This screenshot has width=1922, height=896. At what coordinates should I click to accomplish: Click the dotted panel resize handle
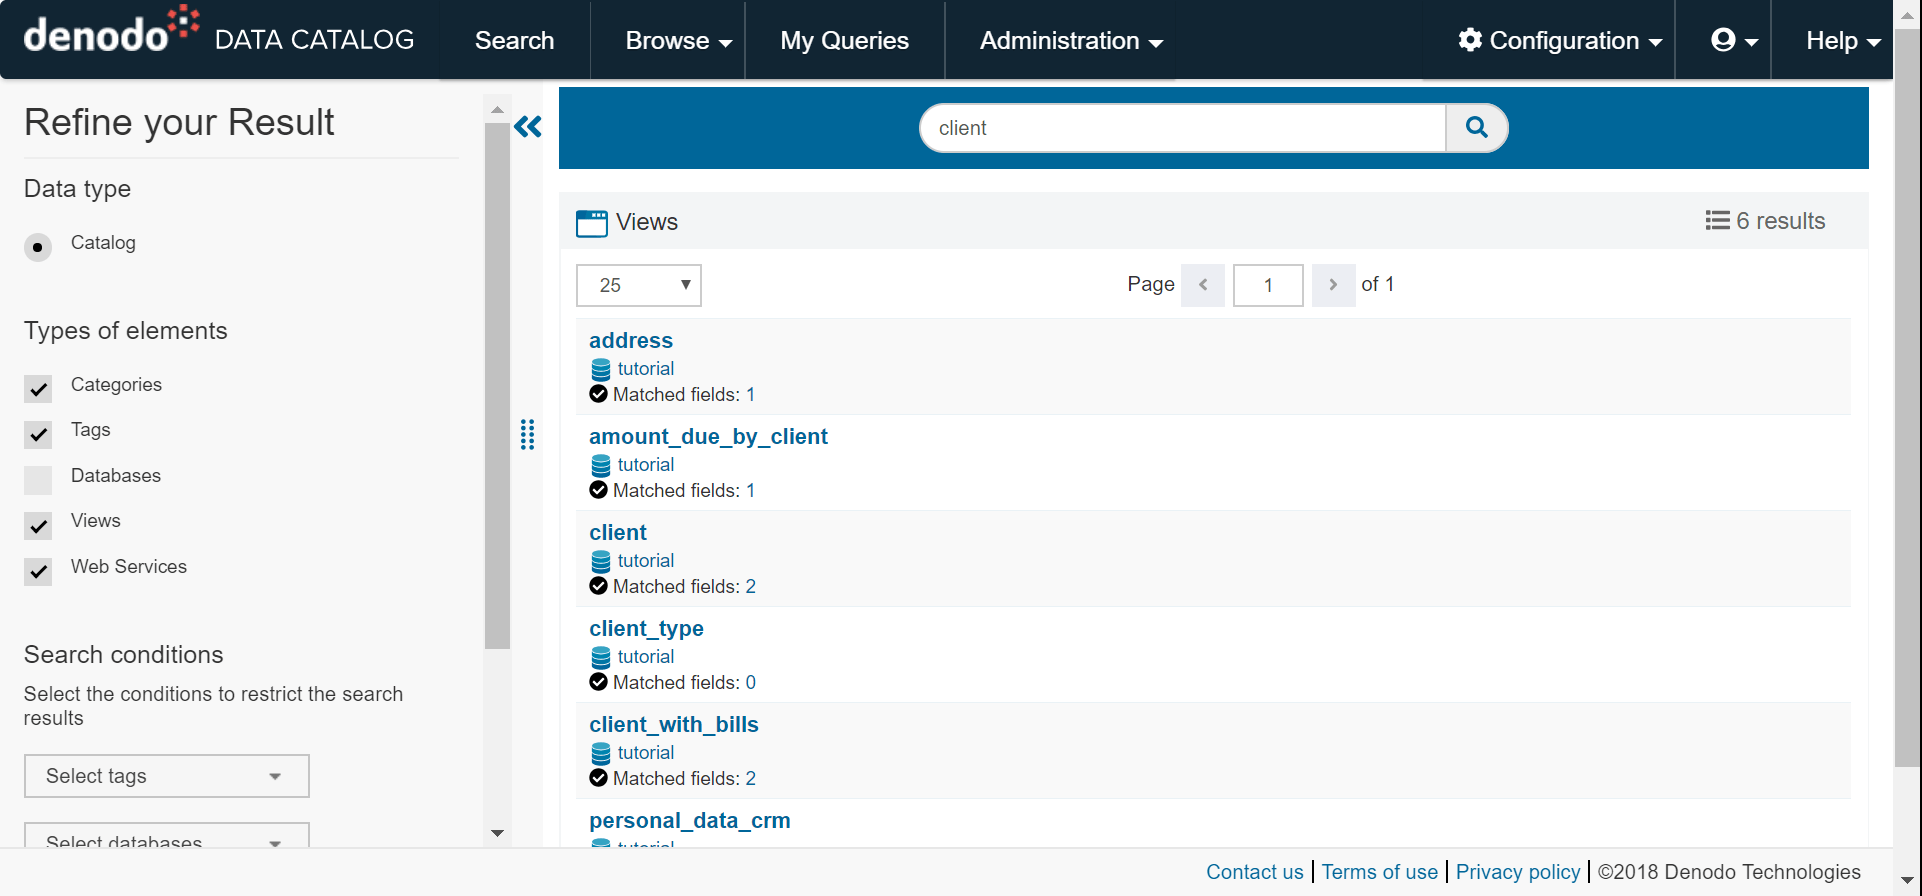[528, 435]
